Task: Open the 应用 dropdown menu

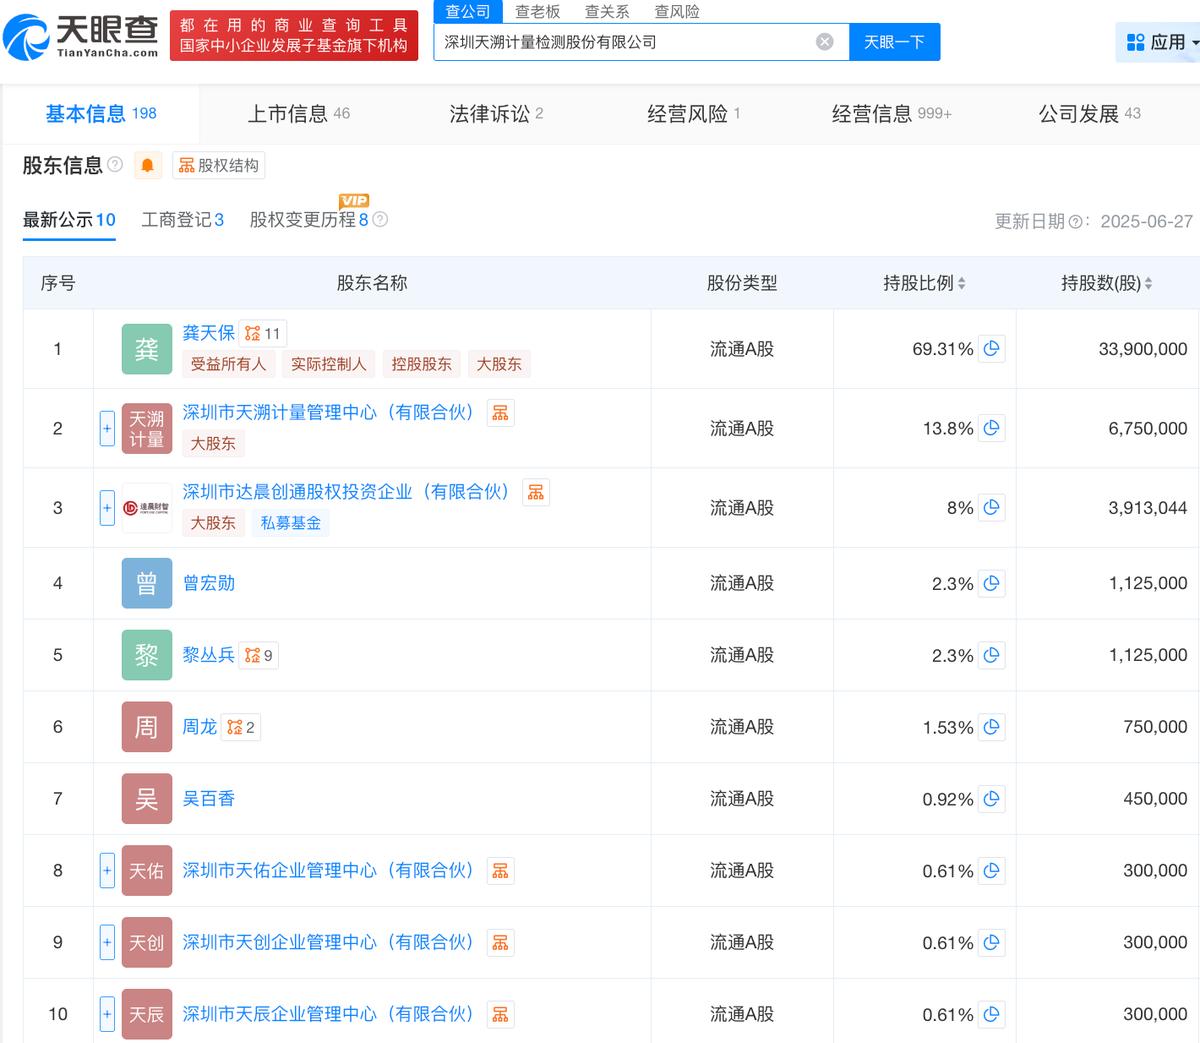Action: (x=1159, y=42)
